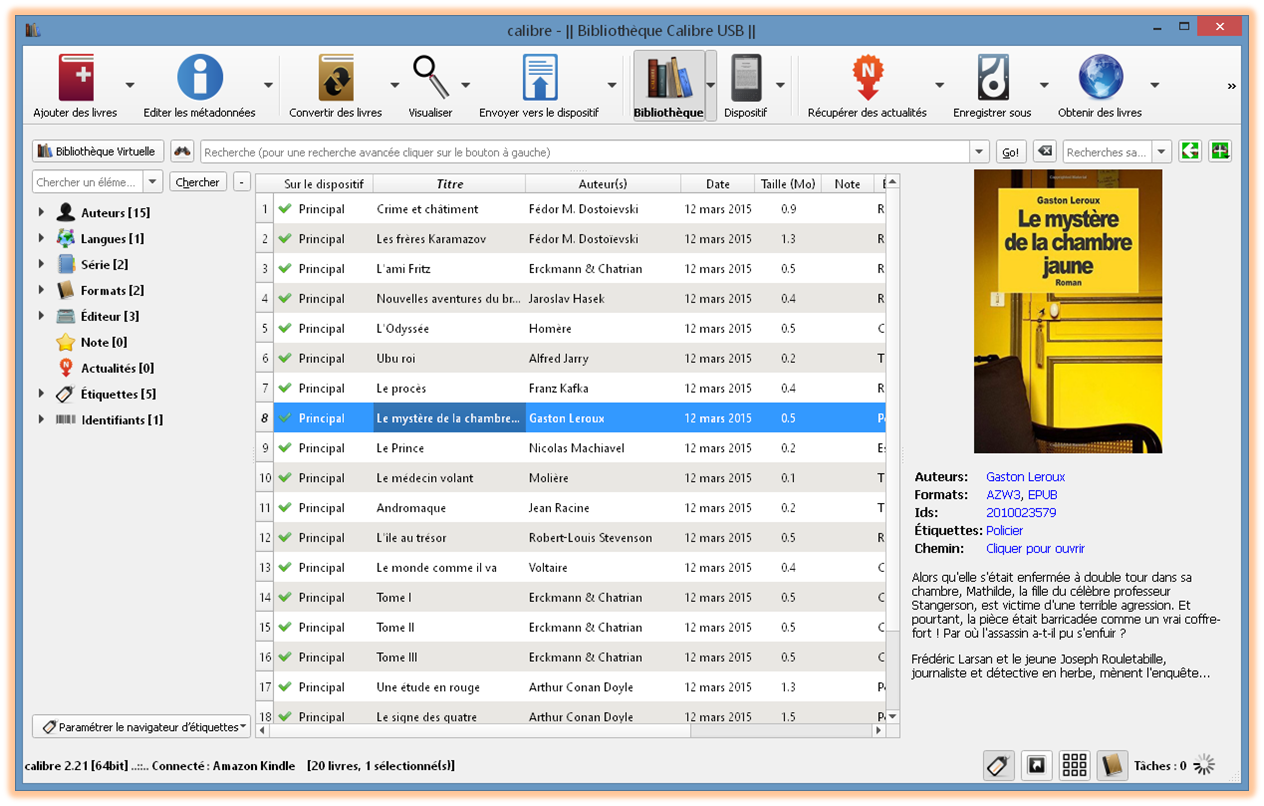This screenshot has height=806, width=1264.
Task: Sort by Sur le dispositif column header
Action: point(324,184)
